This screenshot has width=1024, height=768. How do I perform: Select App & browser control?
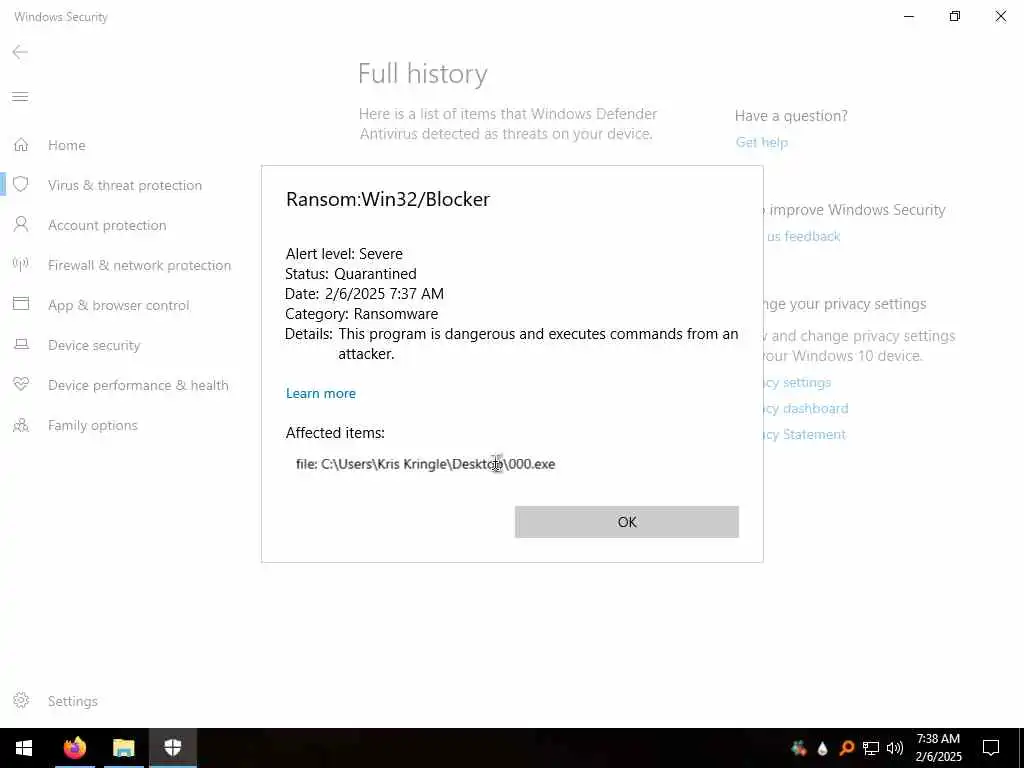[x=118, y=305]
